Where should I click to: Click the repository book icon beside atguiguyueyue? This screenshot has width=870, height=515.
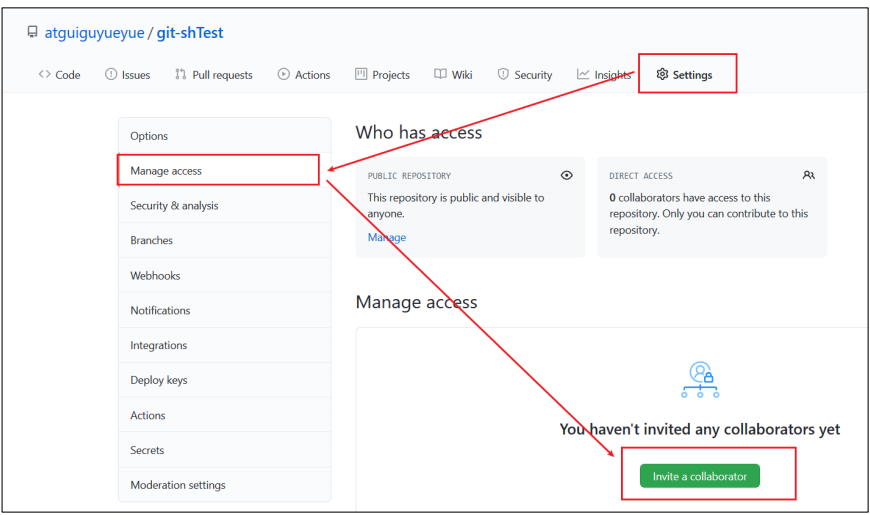(x=33, y=32)
